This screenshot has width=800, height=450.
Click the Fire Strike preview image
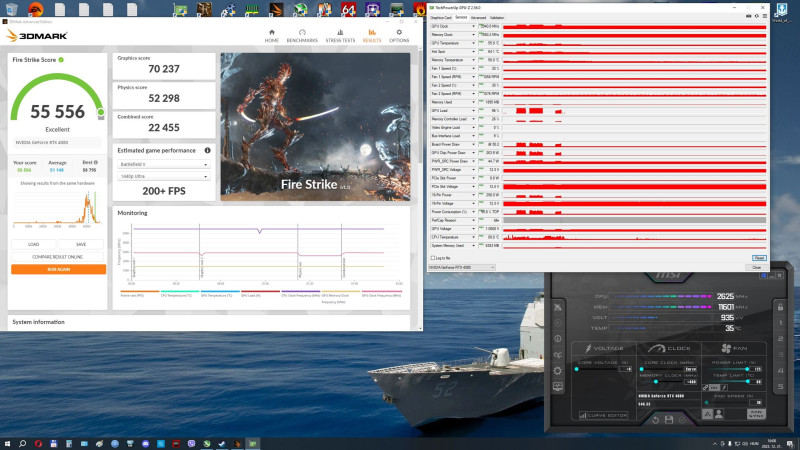point(315,127)
